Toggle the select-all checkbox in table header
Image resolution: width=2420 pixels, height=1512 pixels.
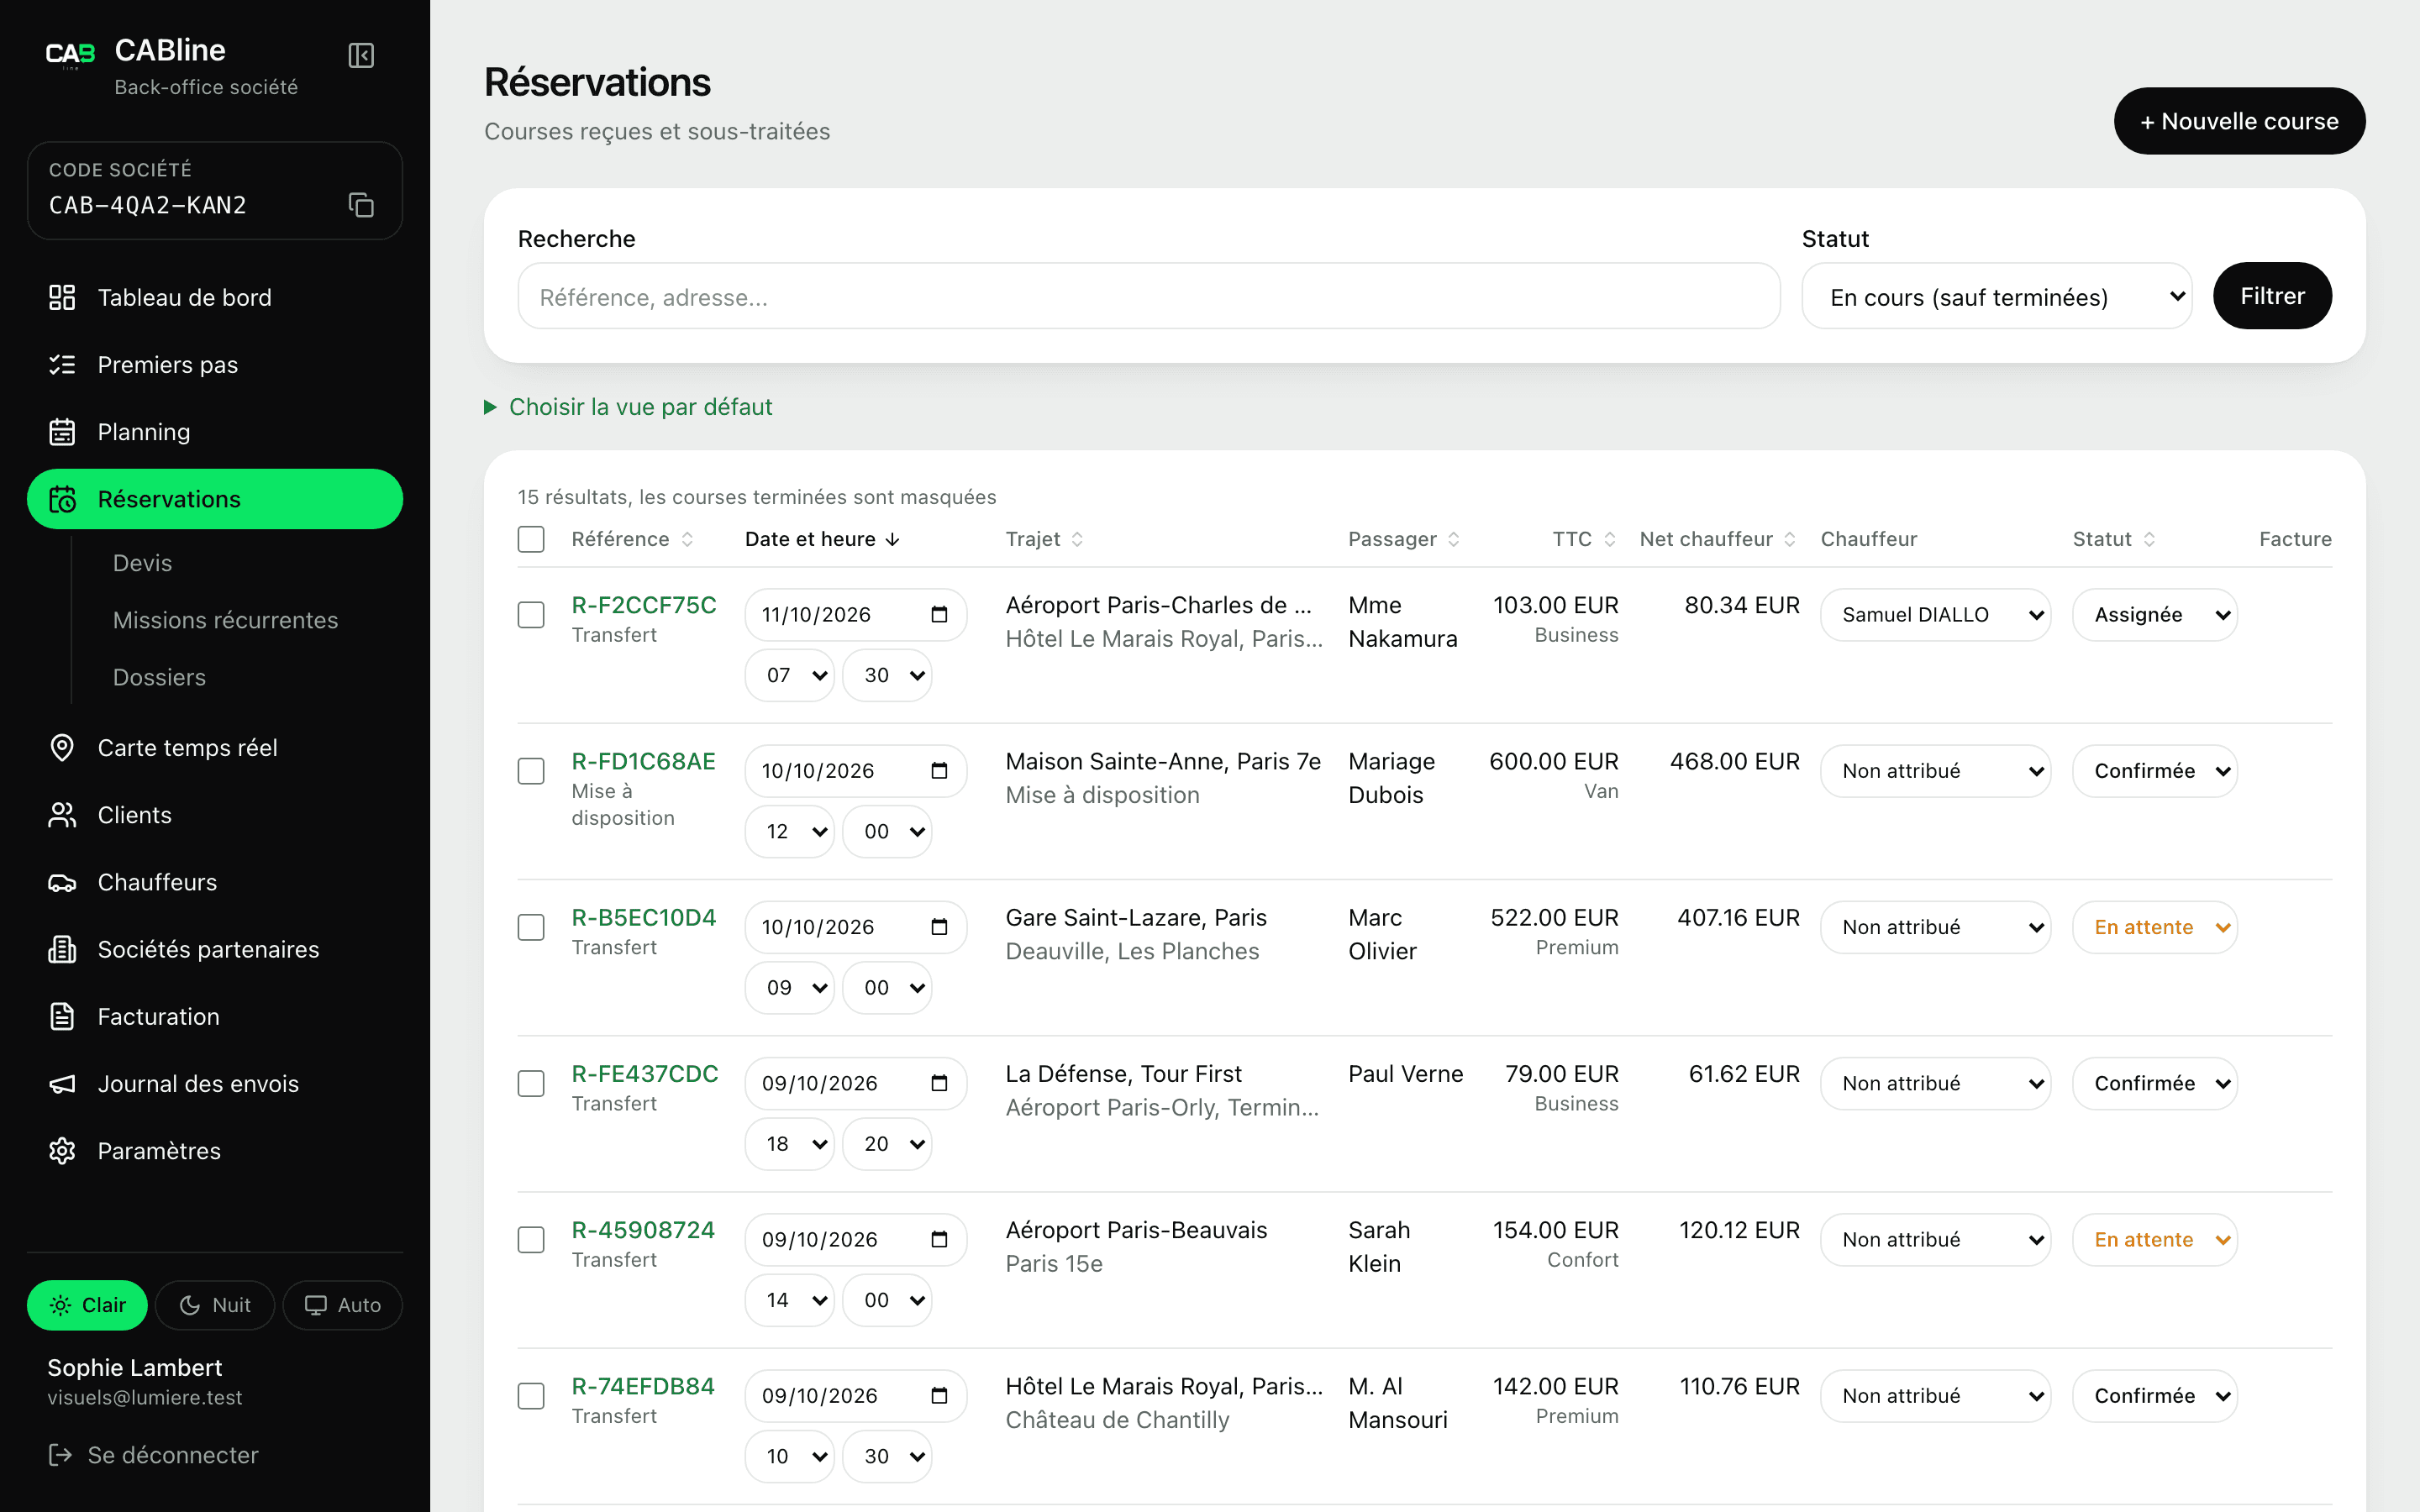point(531,539)
